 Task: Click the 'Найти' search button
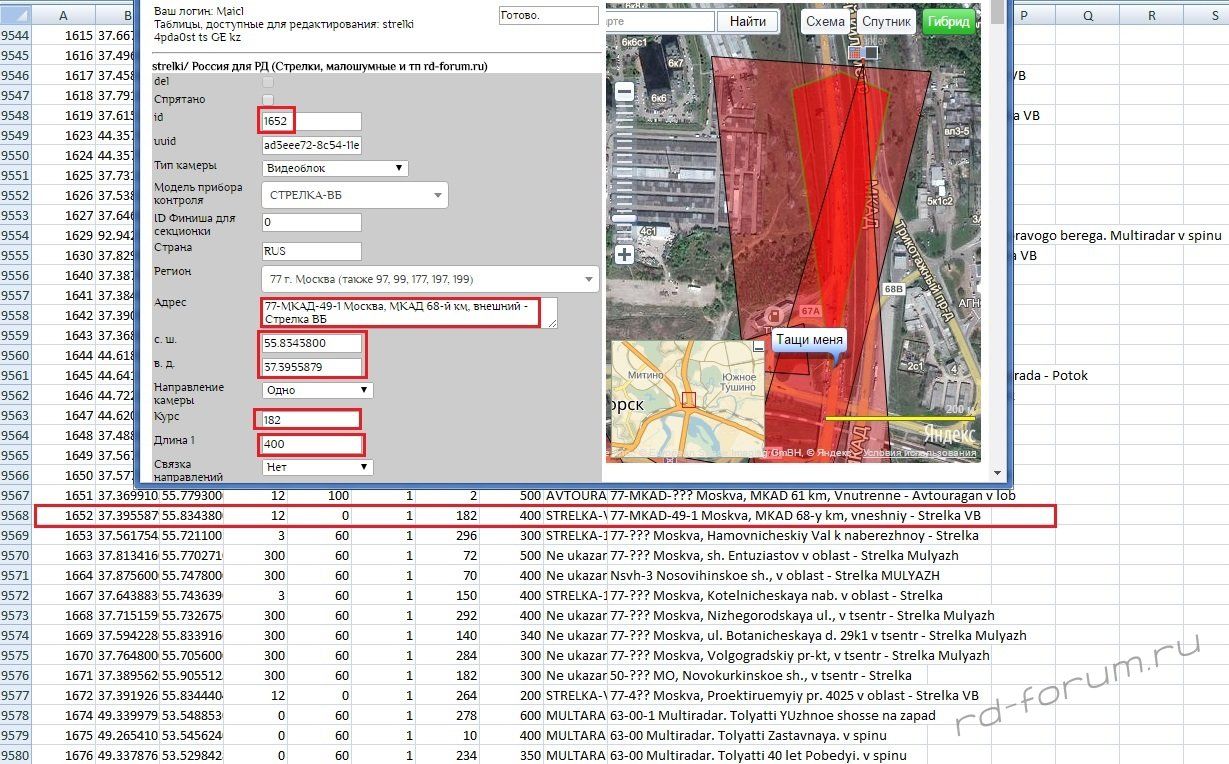747,22
